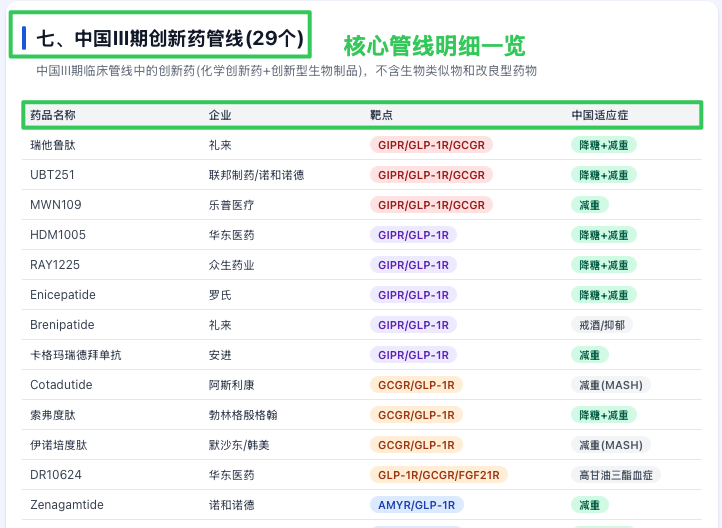
Task: Select the drug name Cotadutide
Action: pos(61,384)
